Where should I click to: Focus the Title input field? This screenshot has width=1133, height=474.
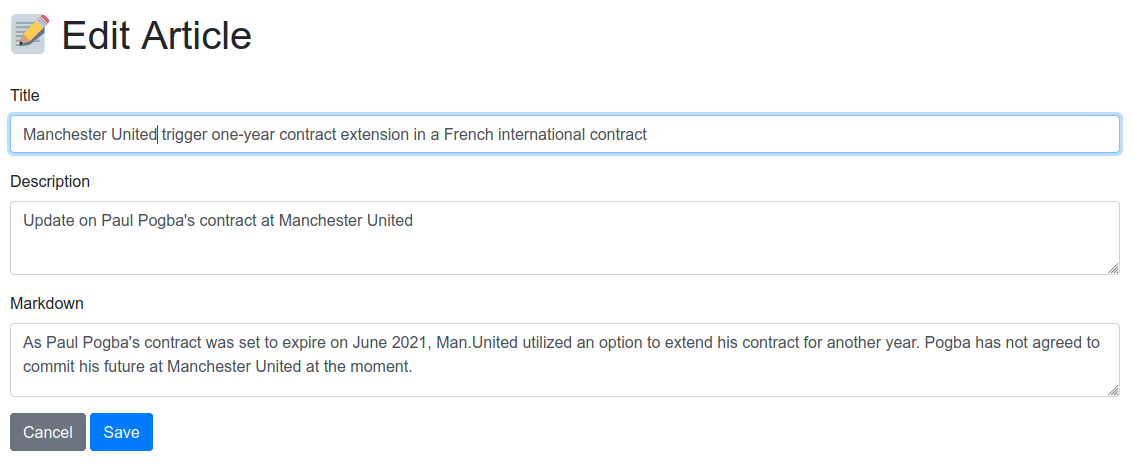click(565, 134)
